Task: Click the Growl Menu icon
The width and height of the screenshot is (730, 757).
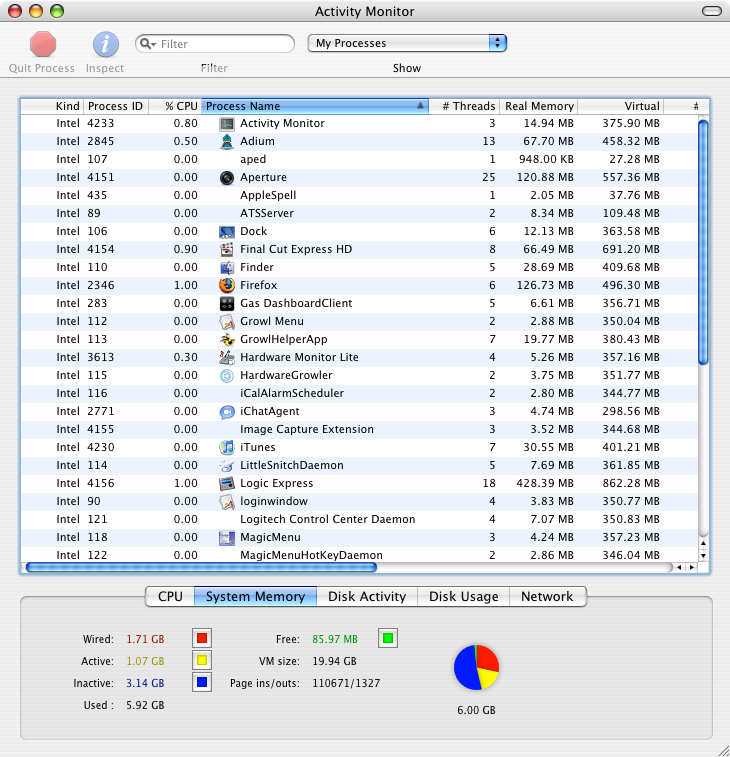Action: (226, 322)
